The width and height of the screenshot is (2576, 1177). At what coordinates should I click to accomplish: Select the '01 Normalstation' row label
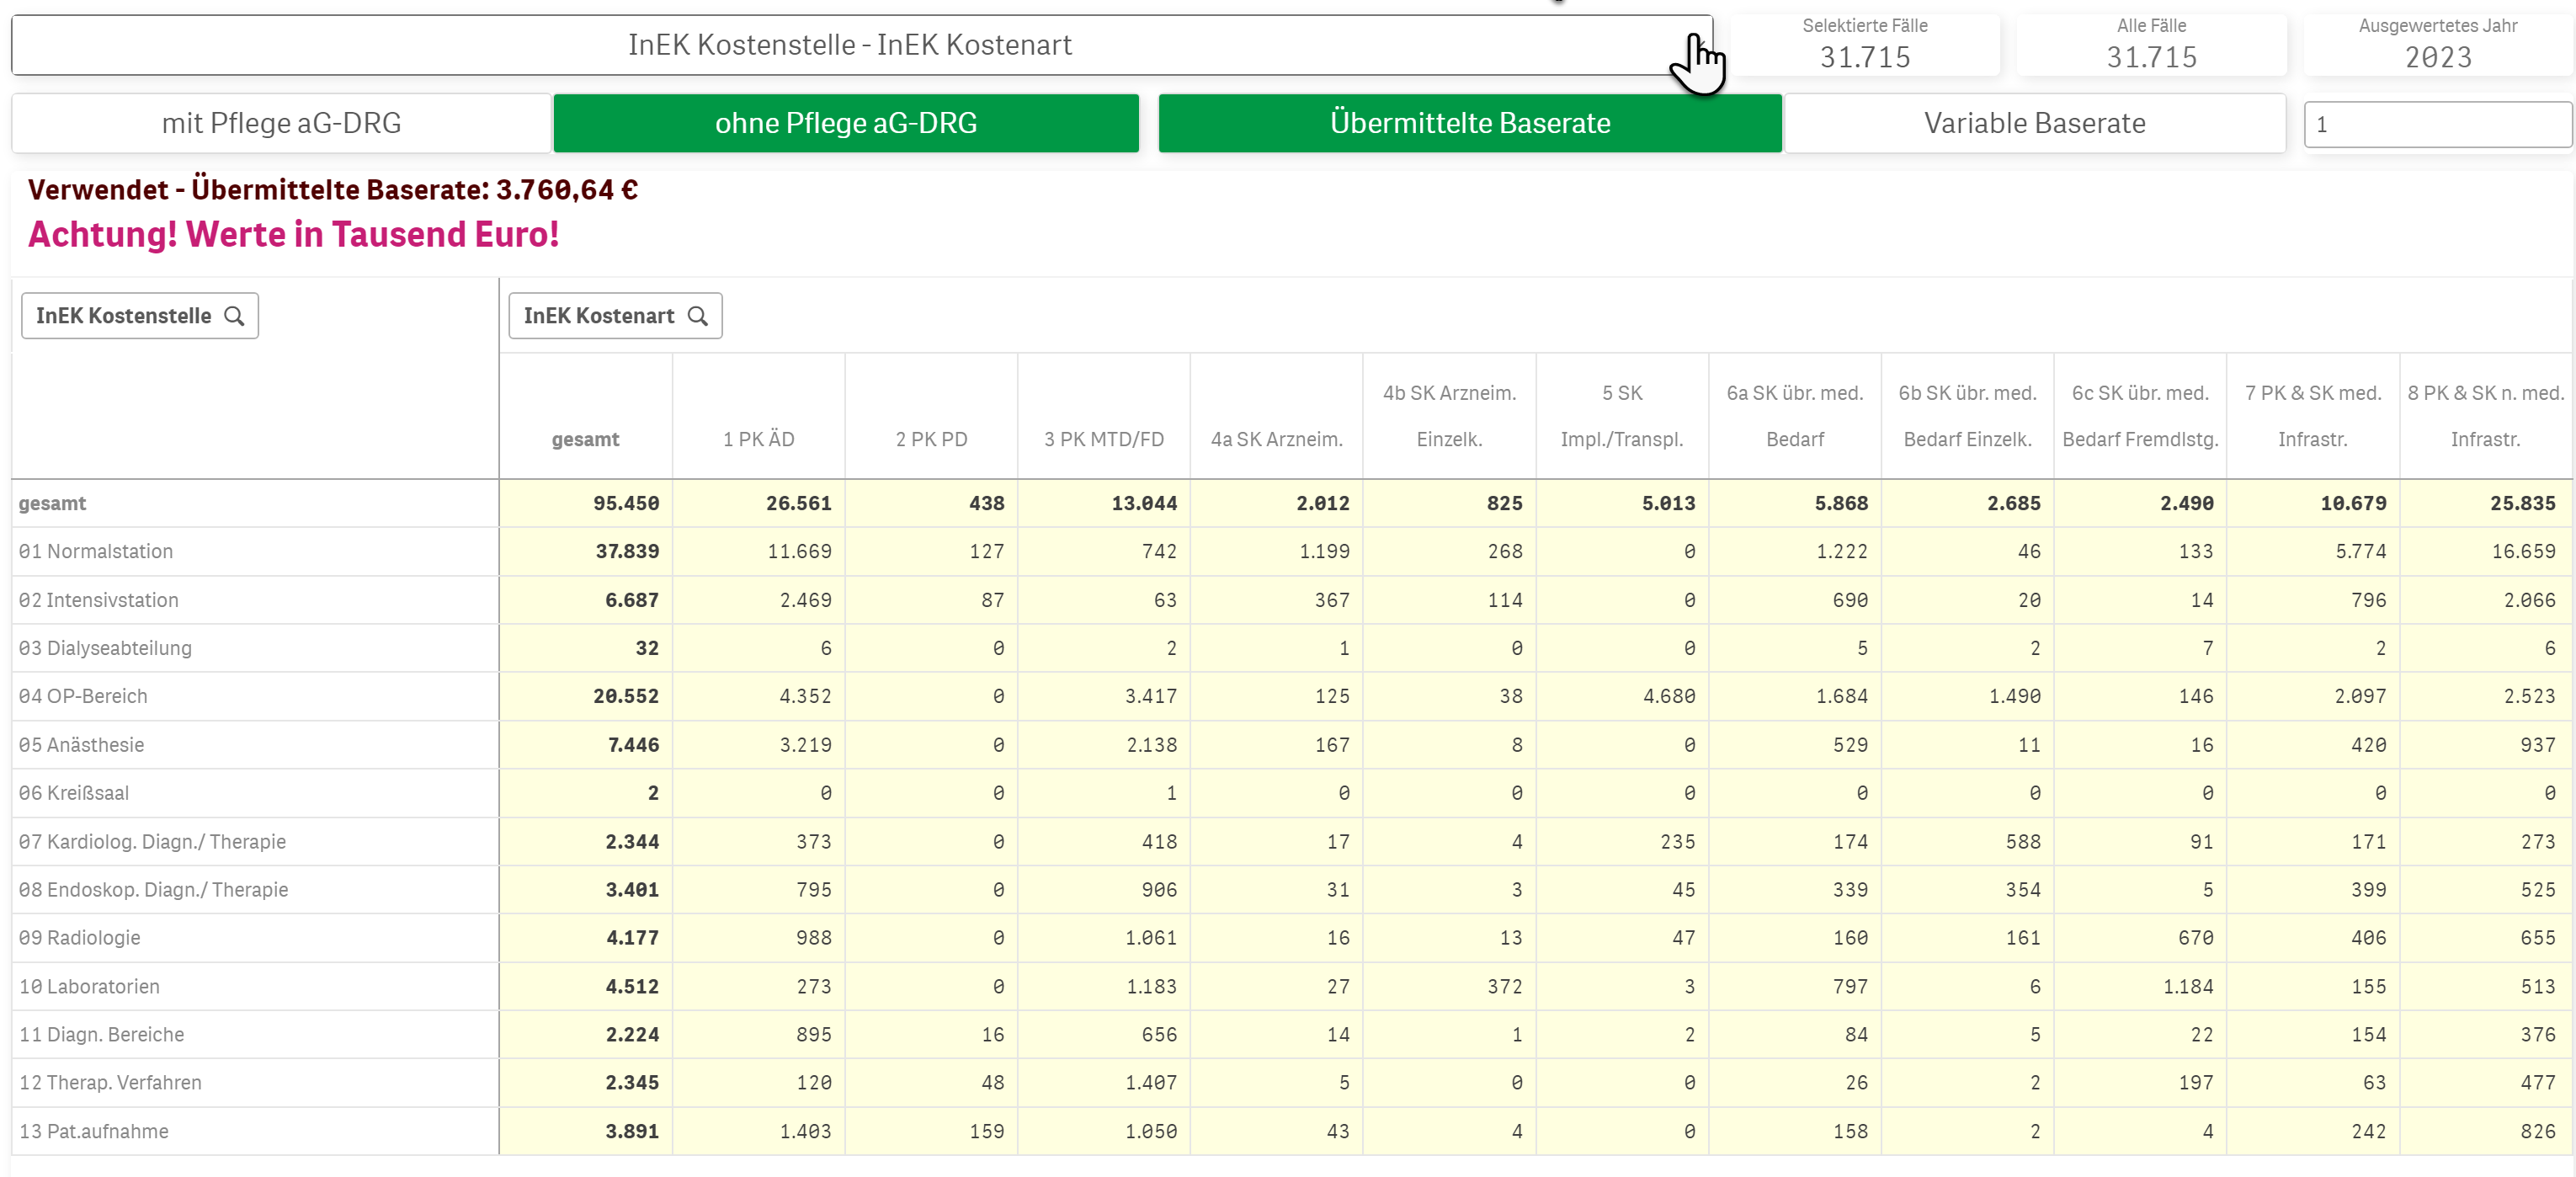[96, 551]
